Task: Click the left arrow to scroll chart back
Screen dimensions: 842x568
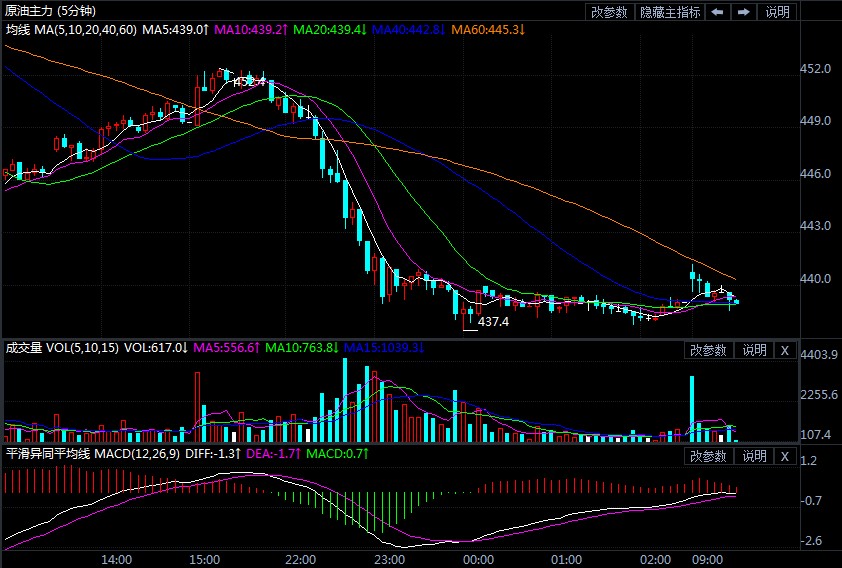Action: tap(718, 12)
